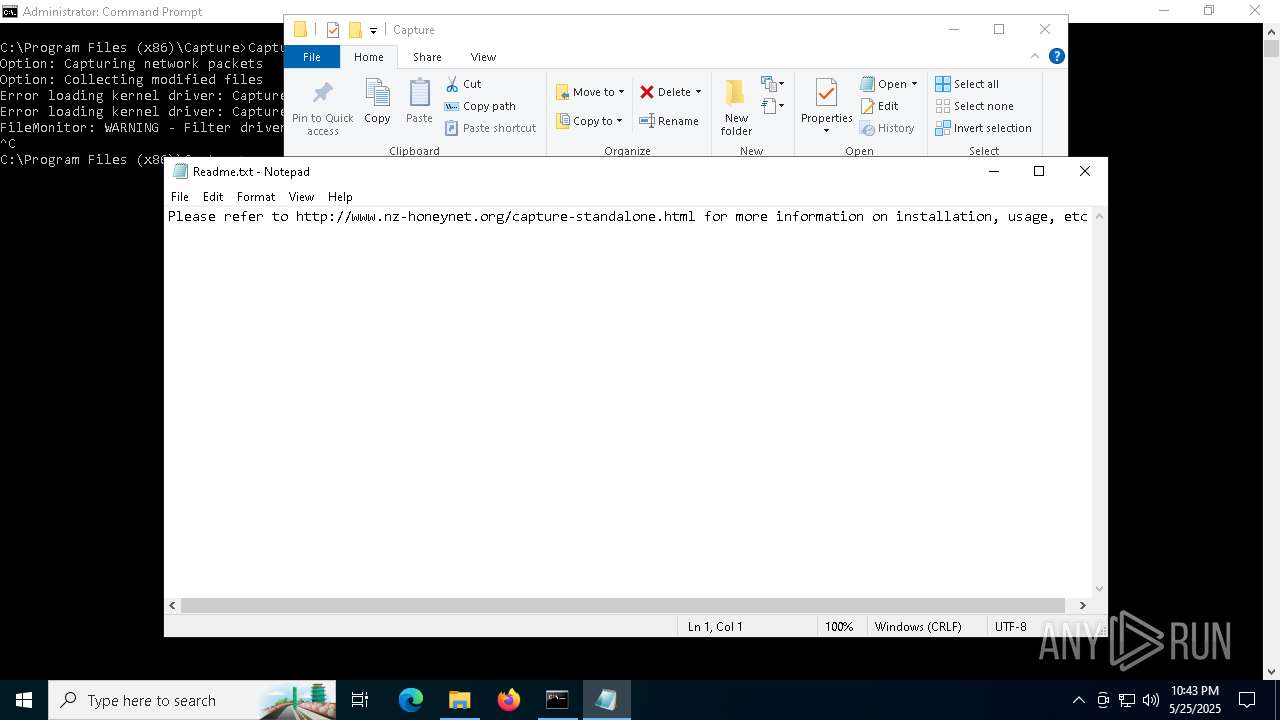
Task: Expand the Delete options arrow
Action: [x=698, y=92]
